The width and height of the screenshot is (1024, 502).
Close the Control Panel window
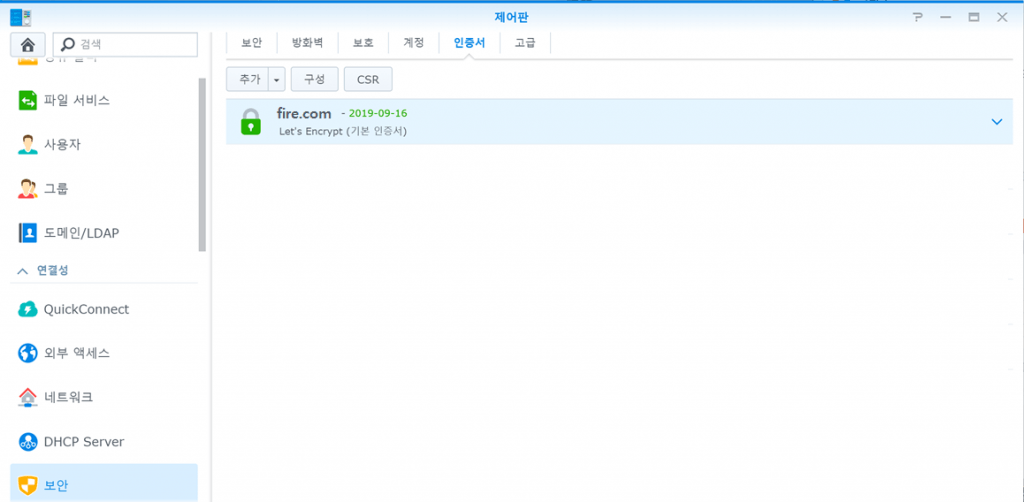[1002, 18]
